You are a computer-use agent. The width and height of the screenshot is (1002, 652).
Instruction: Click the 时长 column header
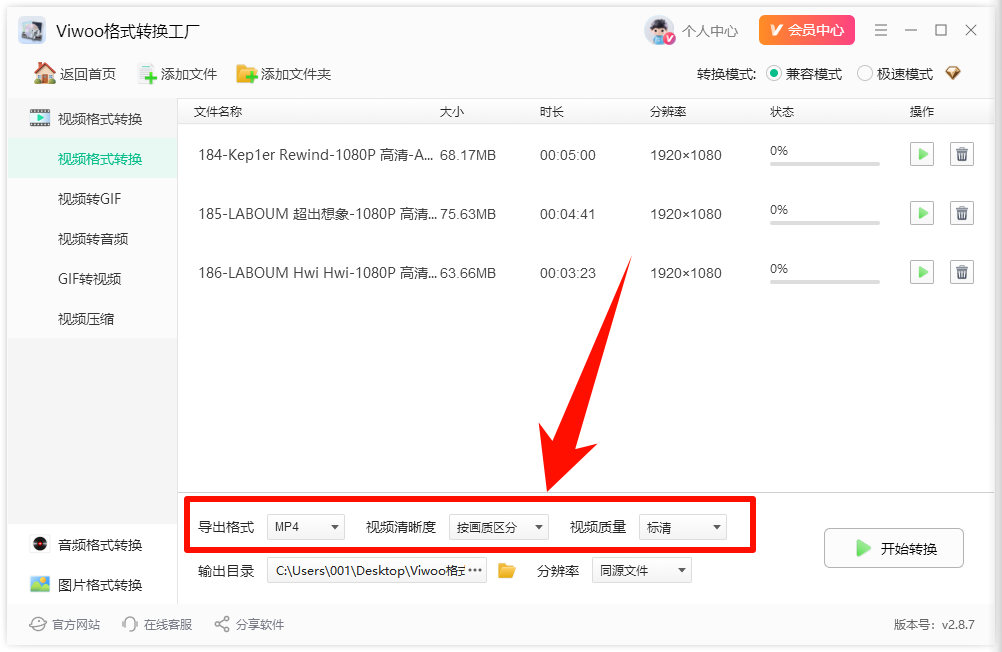coord(551,111)
